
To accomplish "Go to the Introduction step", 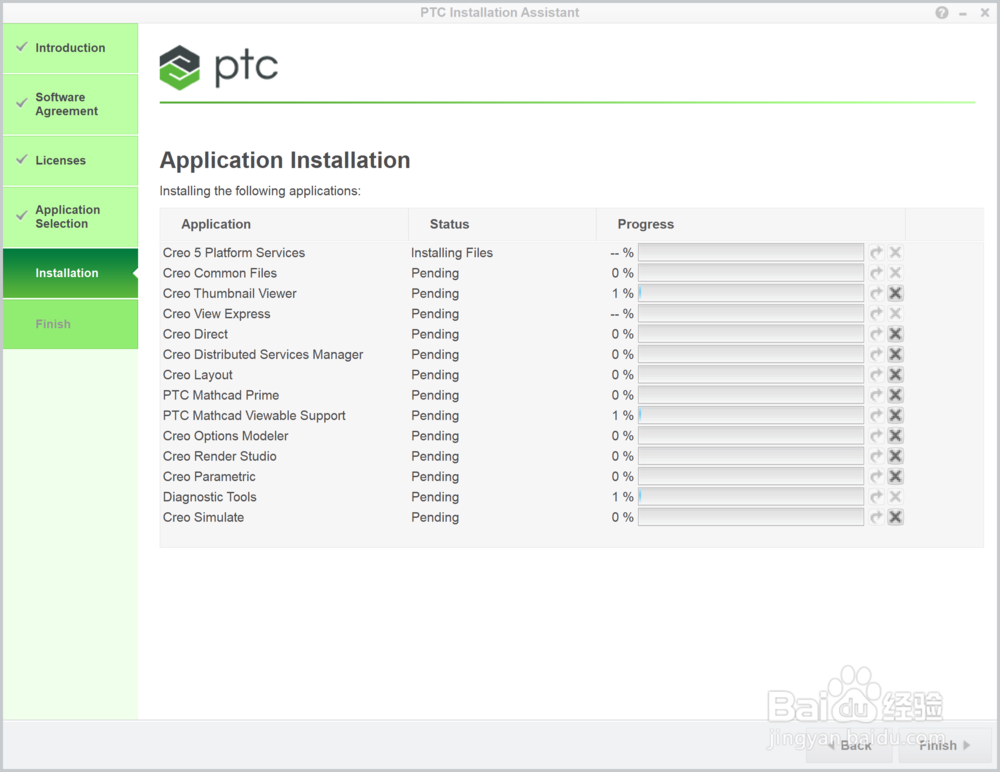I will coord(70,48).
